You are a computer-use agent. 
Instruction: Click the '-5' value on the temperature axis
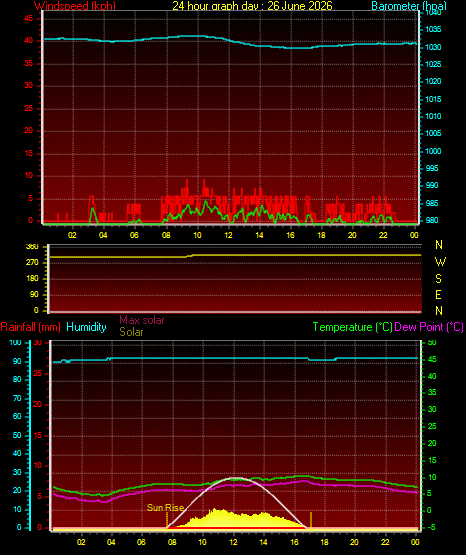[x=431, y=527]
